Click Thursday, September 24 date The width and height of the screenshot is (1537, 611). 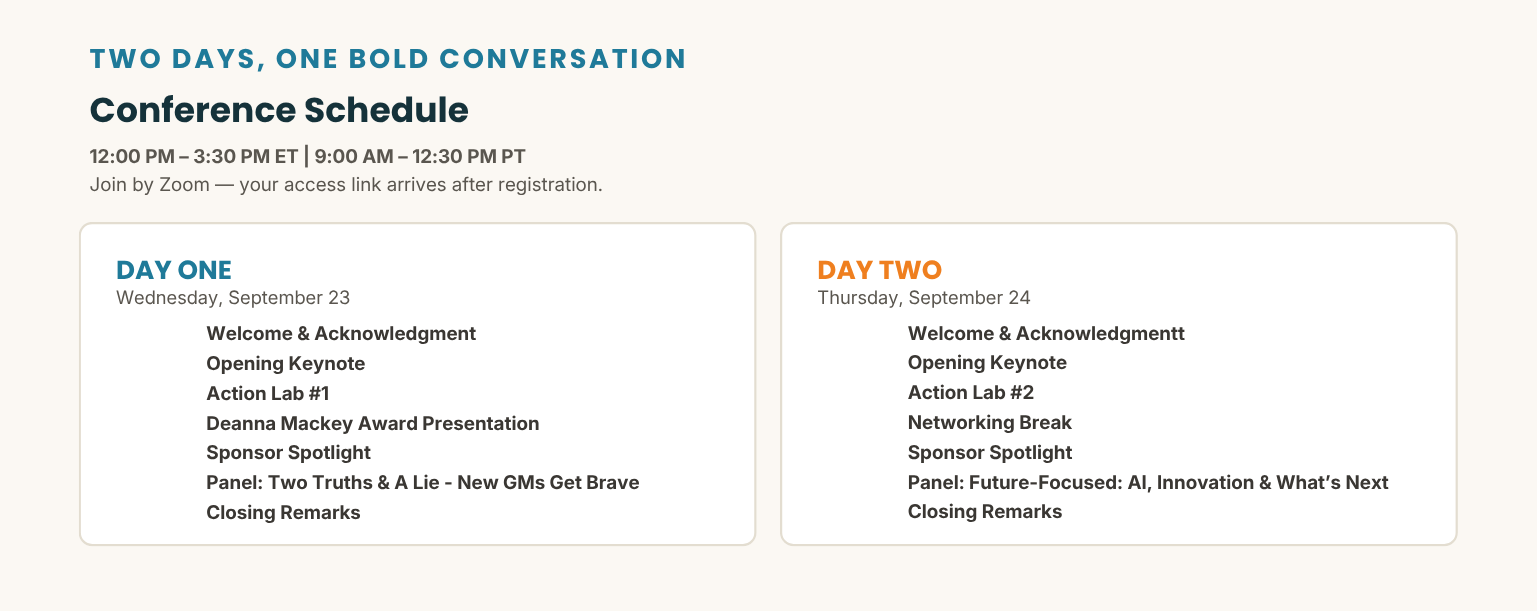point(924,298)
